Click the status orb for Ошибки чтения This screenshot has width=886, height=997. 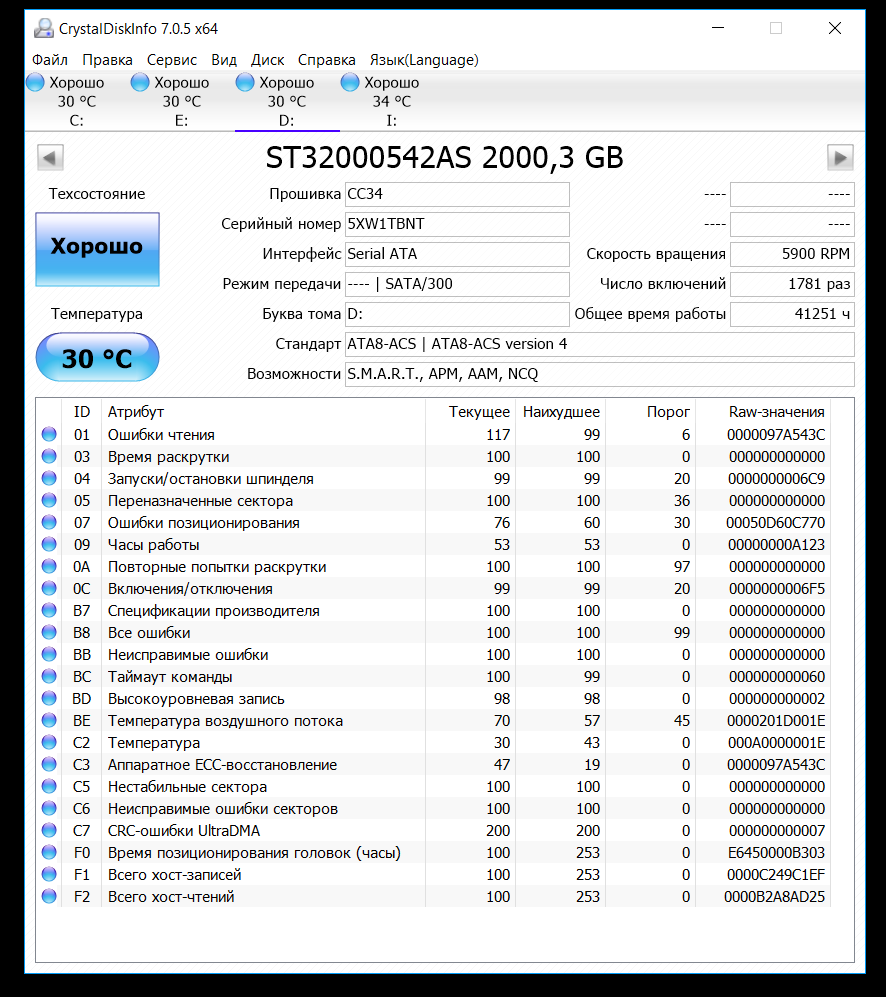coord(49,434)
